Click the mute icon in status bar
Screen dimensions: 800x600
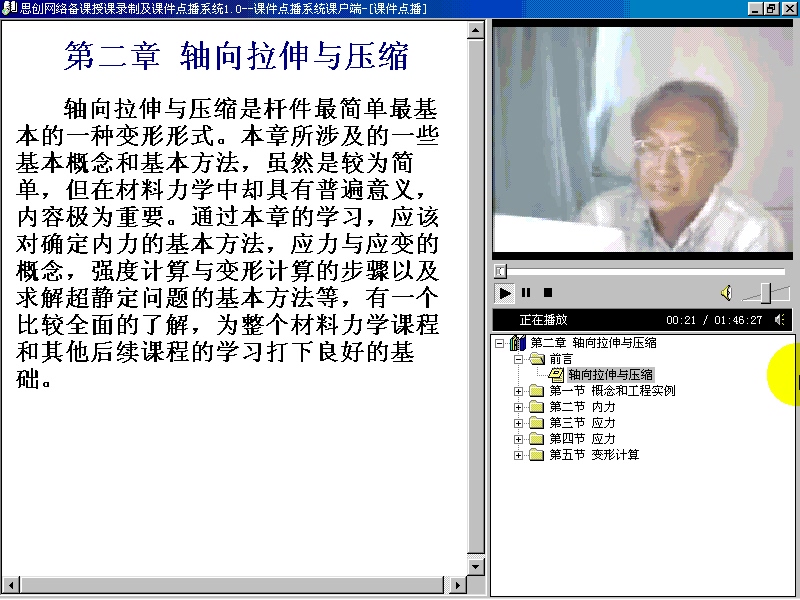[x=779, y=320]
